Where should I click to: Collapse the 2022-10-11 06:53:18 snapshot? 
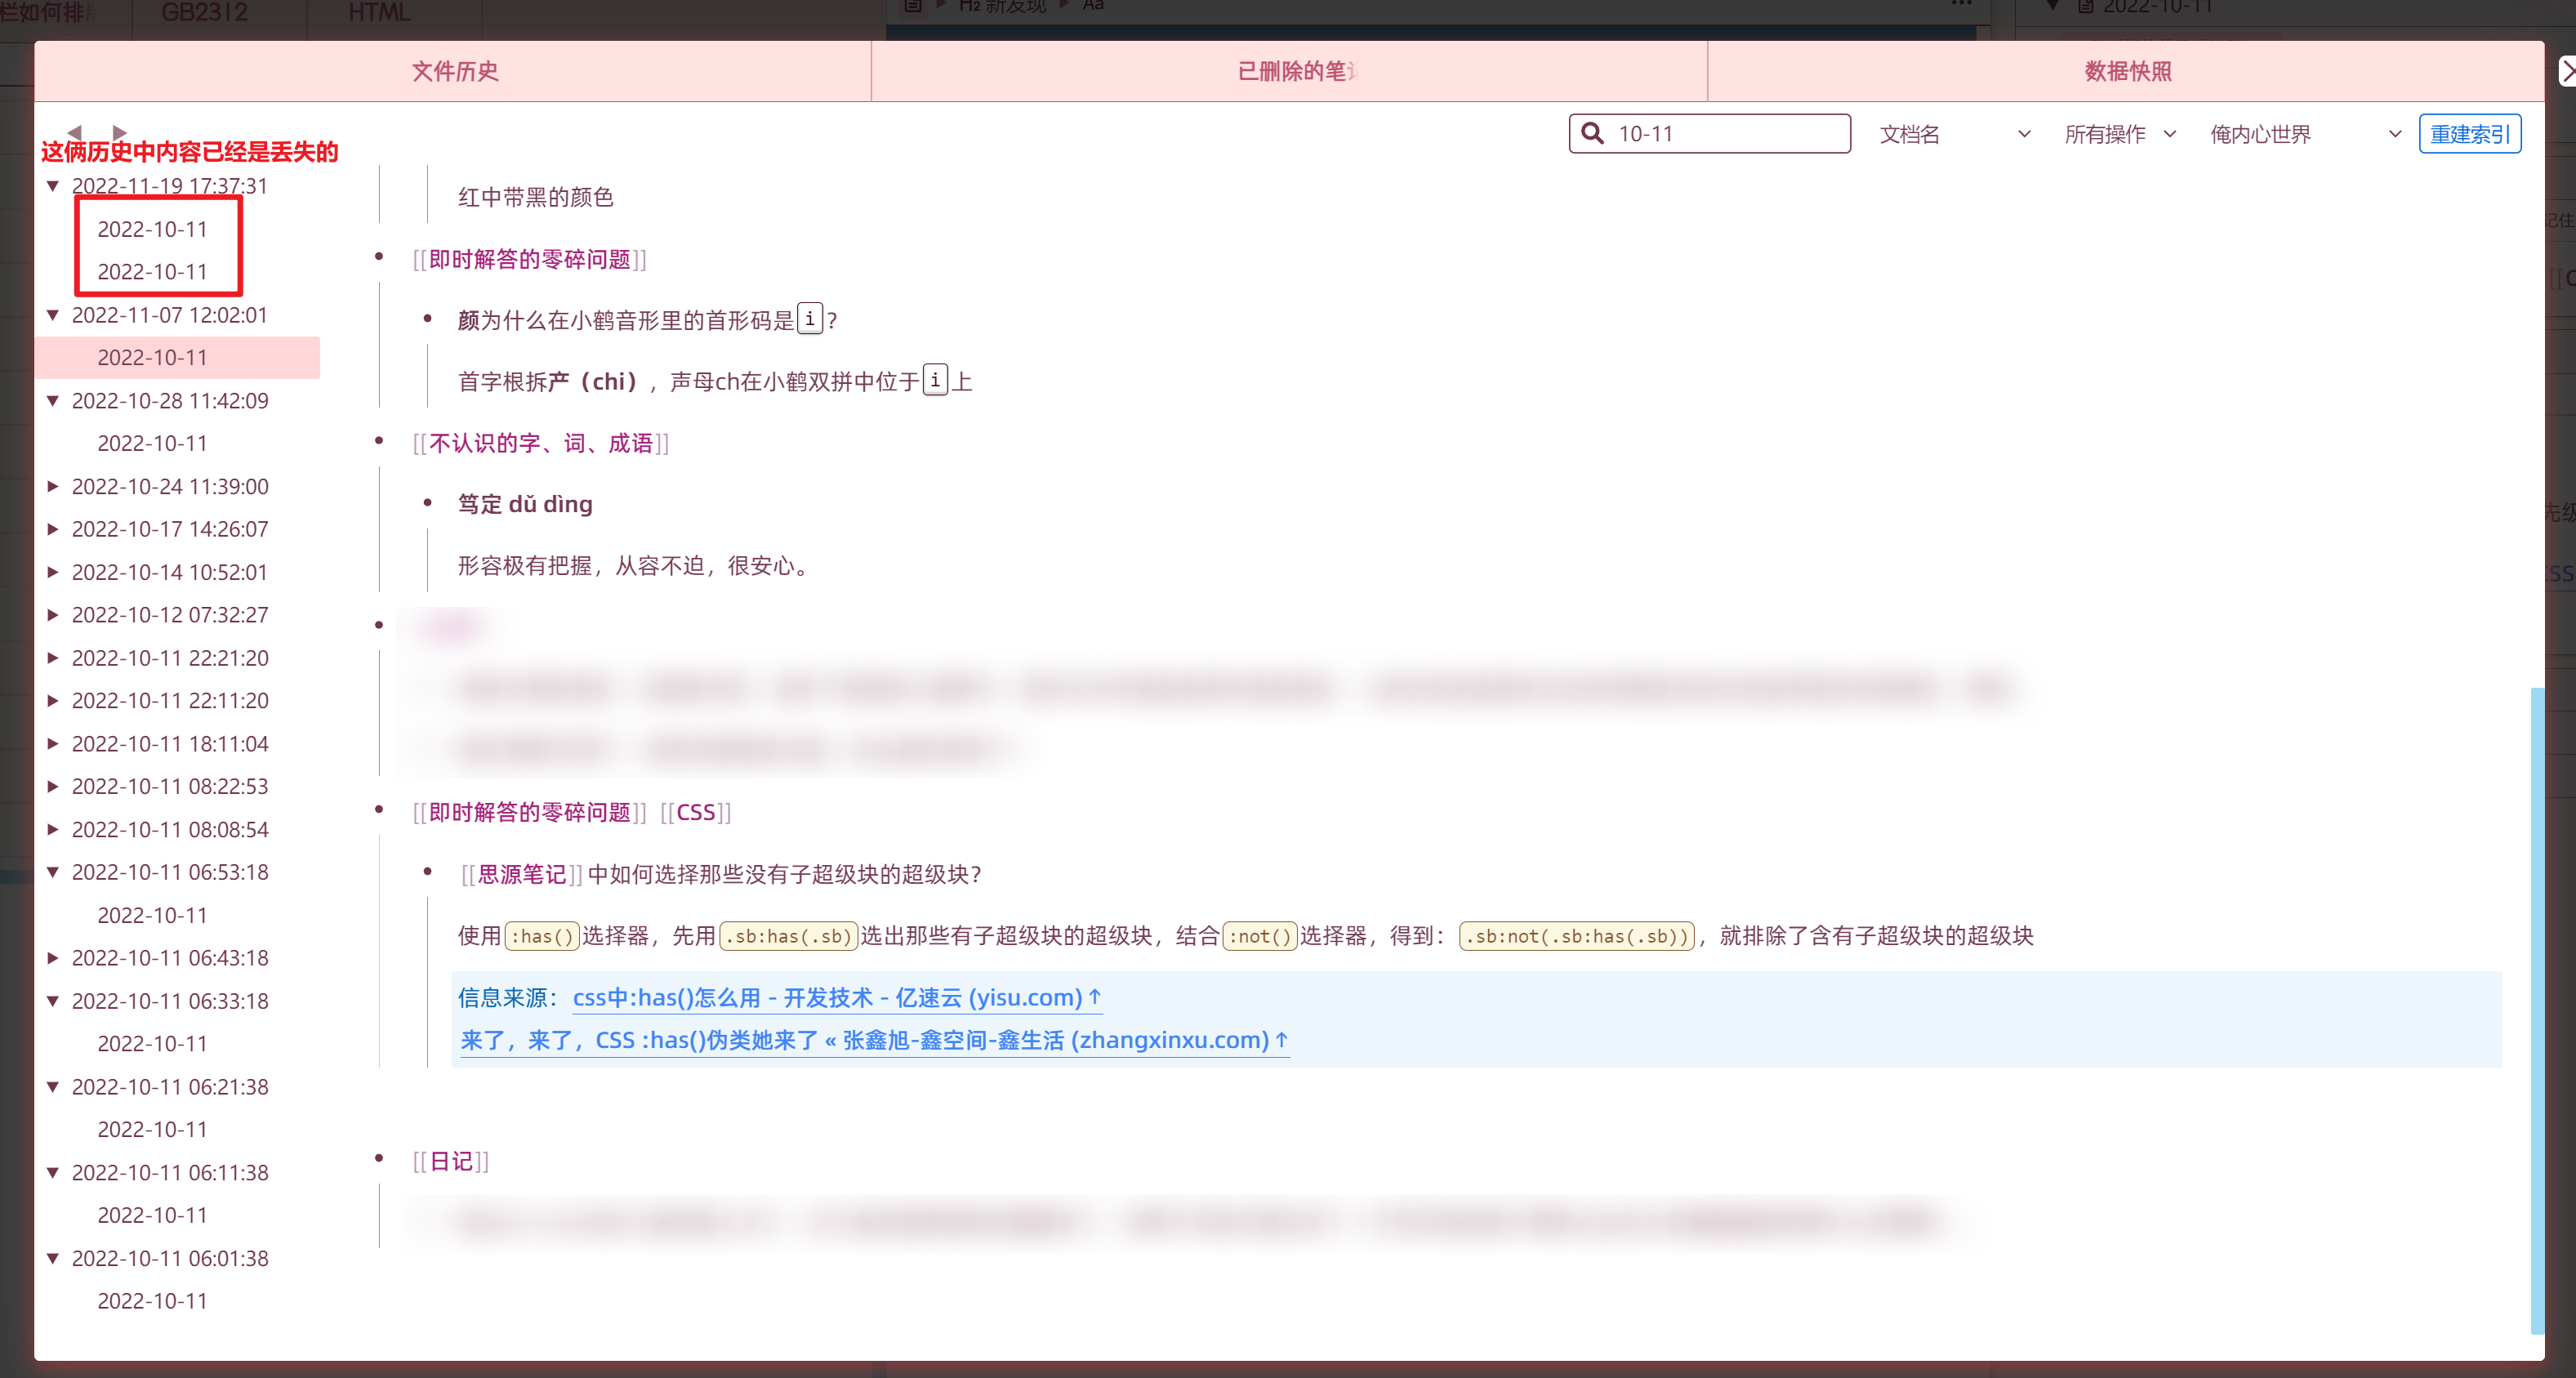click(53, 872)
